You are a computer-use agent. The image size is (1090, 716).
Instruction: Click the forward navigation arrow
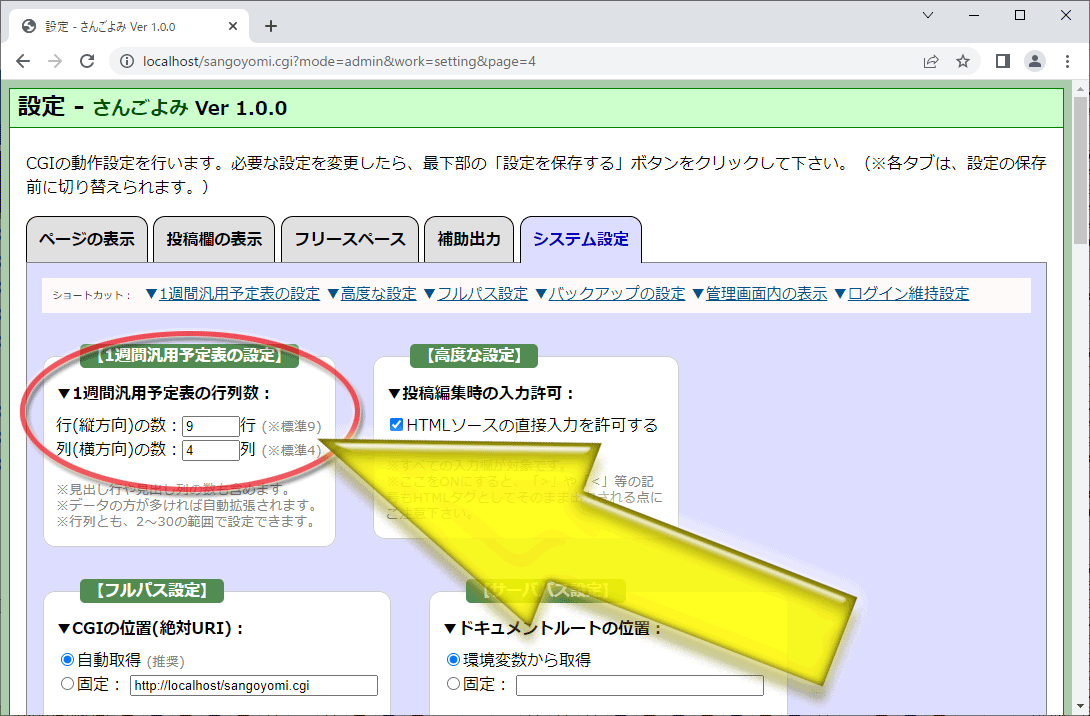tap(55, 61)
